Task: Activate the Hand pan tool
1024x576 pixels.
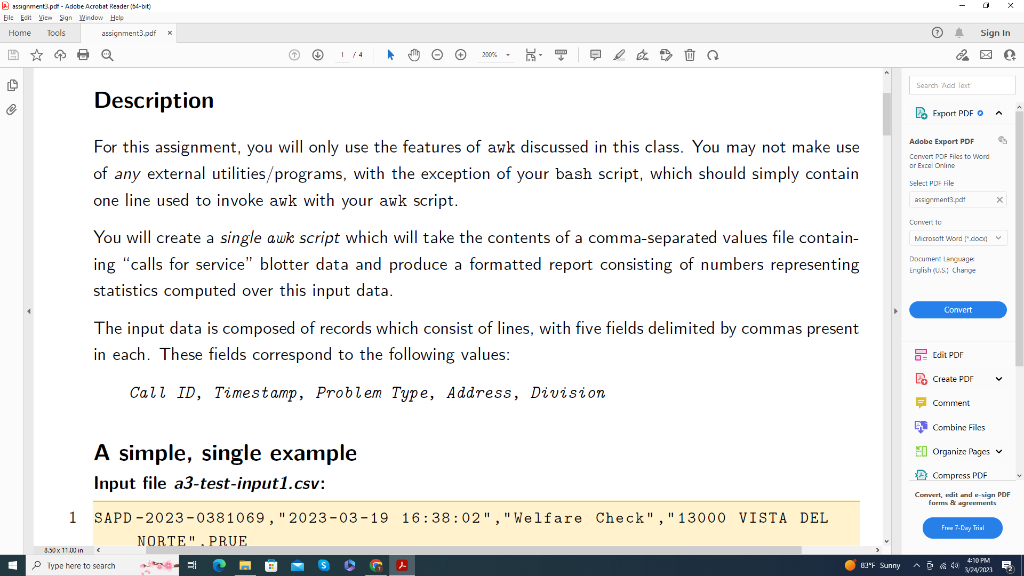Action: click(414, 56)
